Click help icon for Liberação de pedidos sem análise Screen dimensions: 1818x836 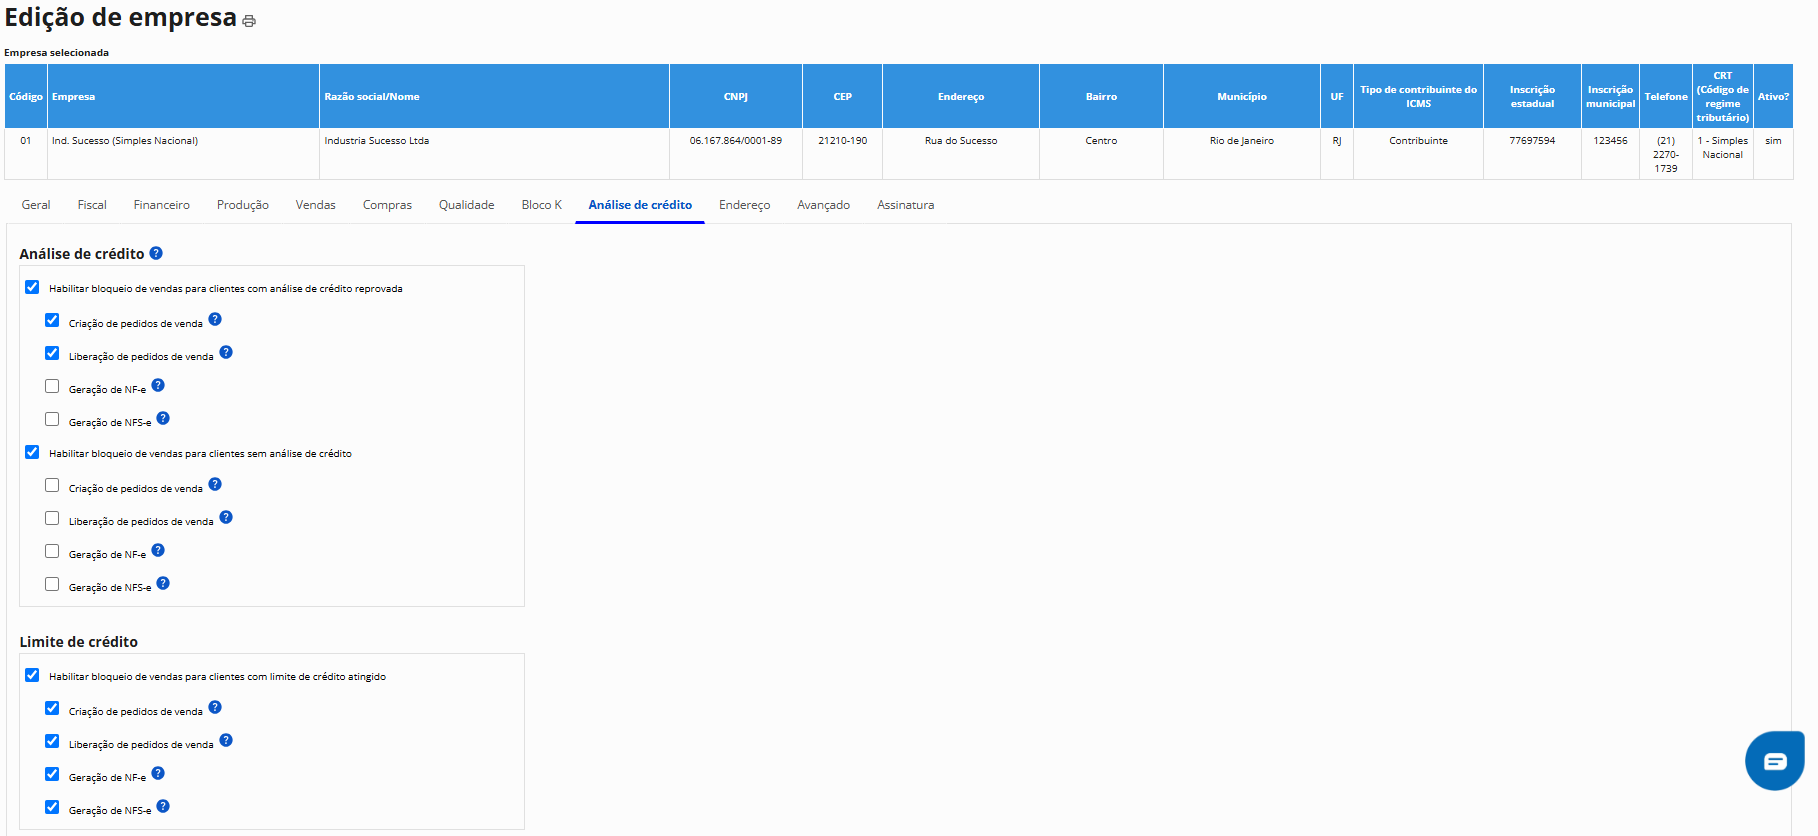226,518
